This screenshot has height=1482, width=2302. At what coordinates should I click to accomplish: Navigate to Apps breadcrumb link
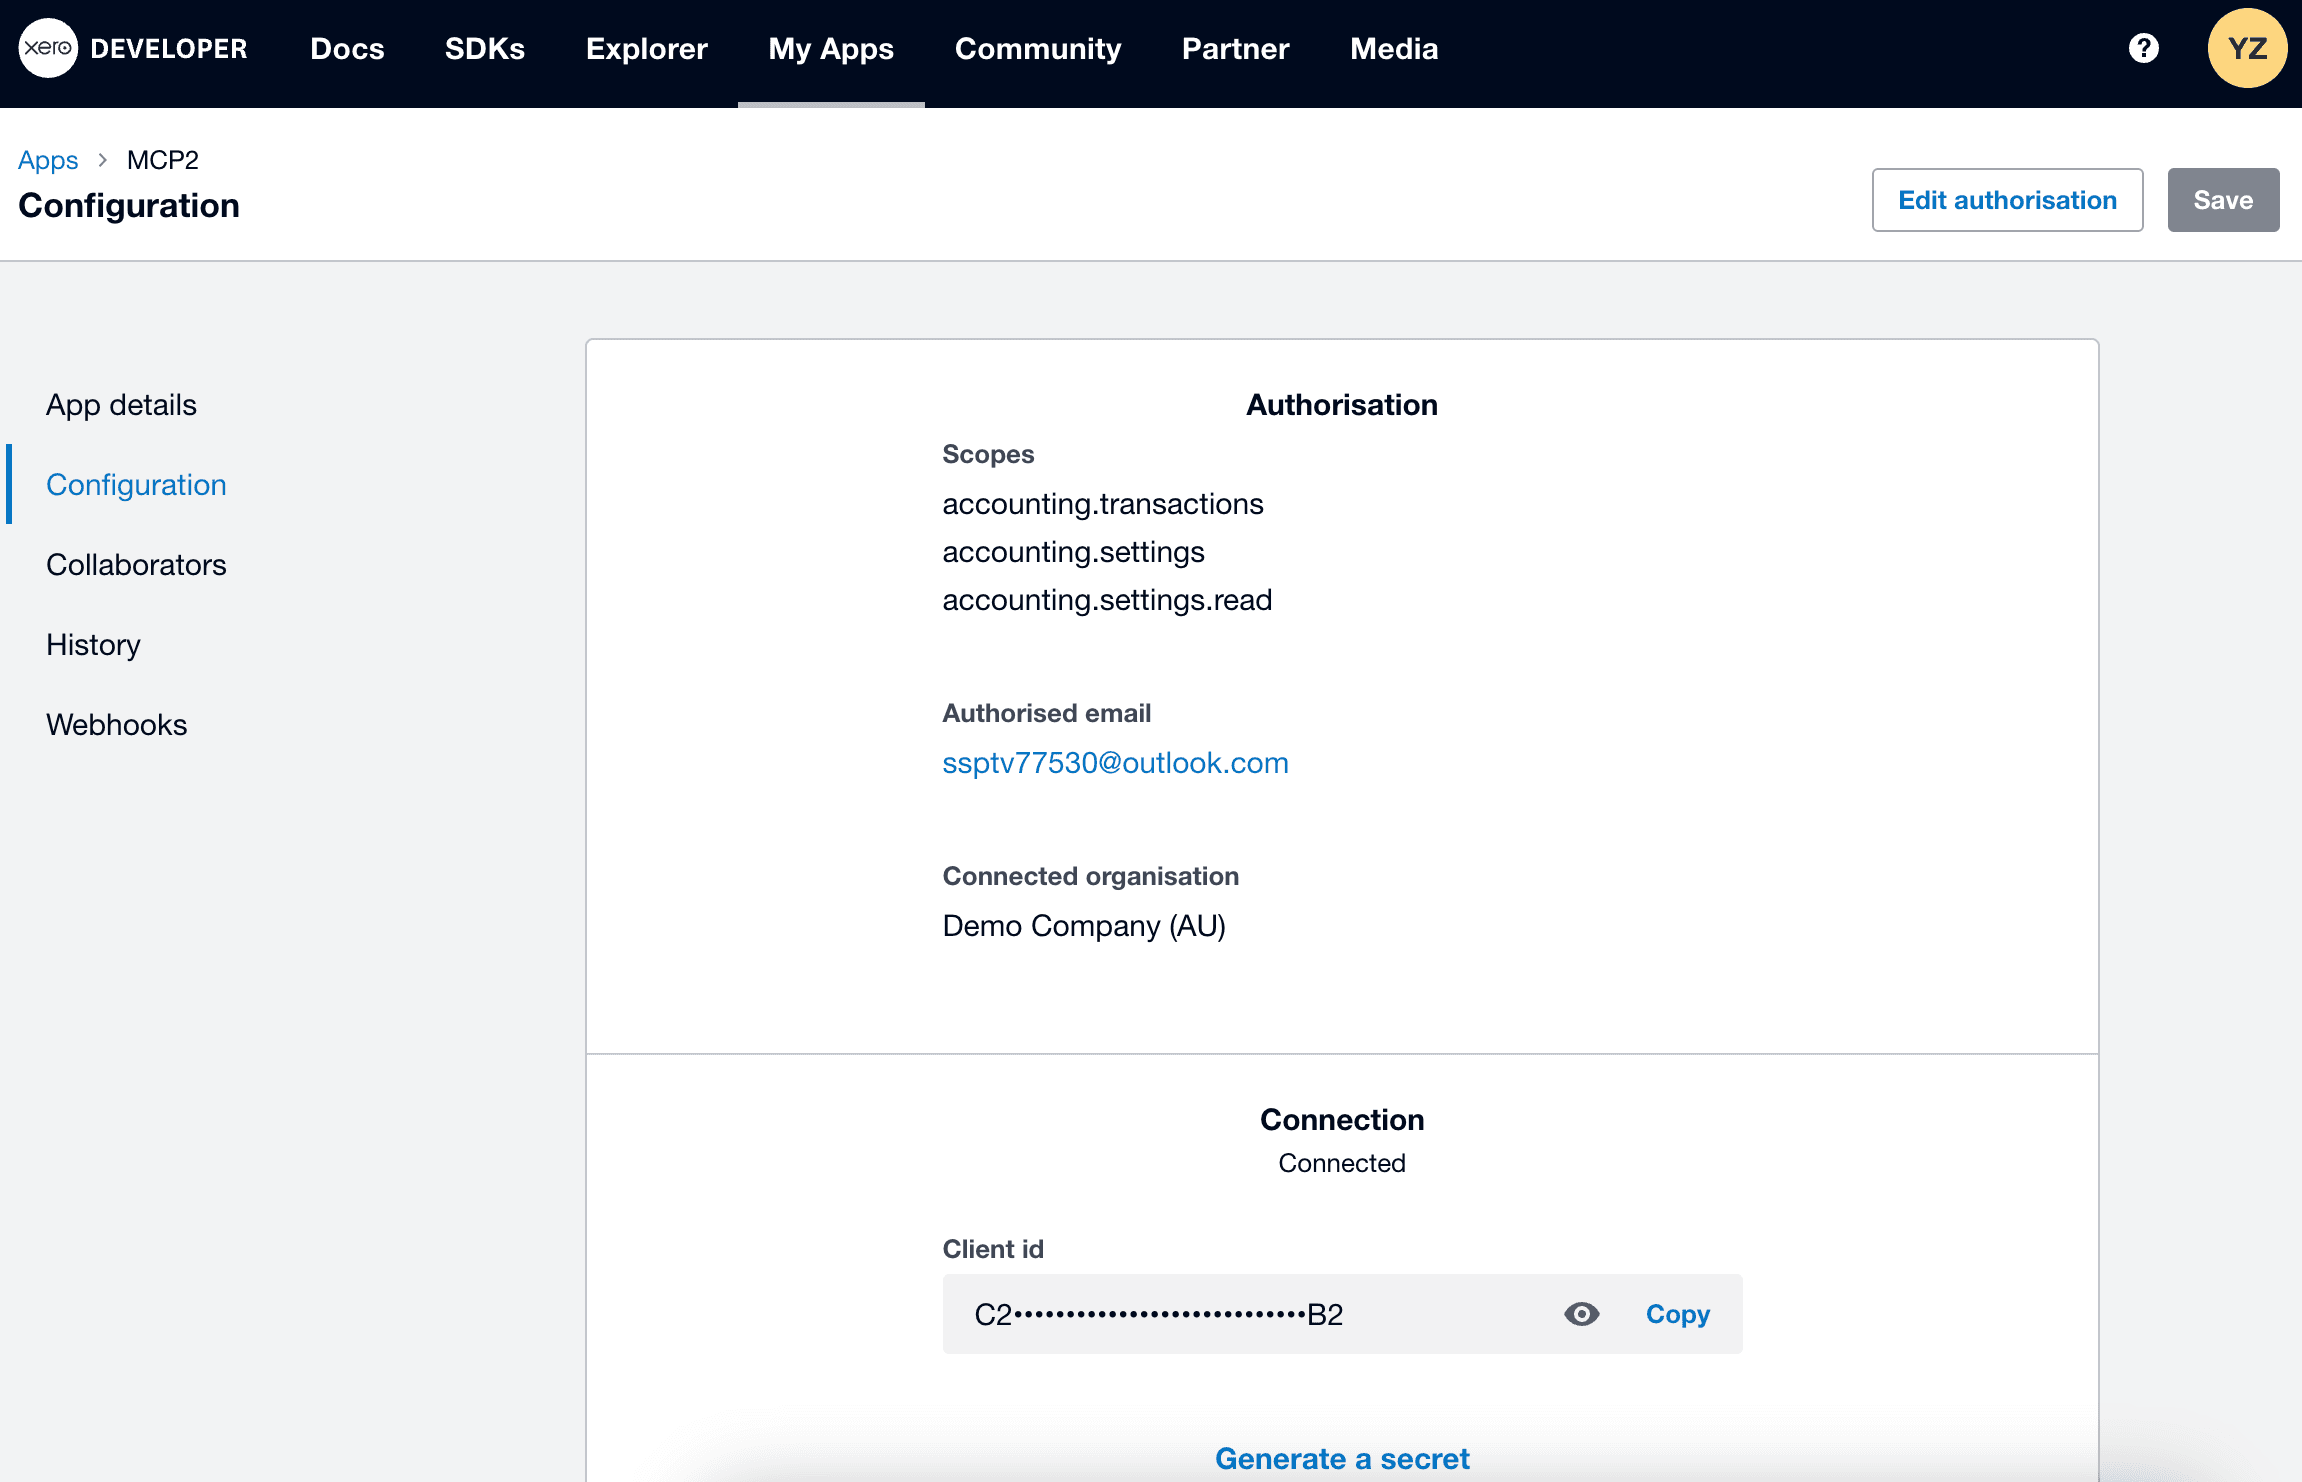(47, 160)
